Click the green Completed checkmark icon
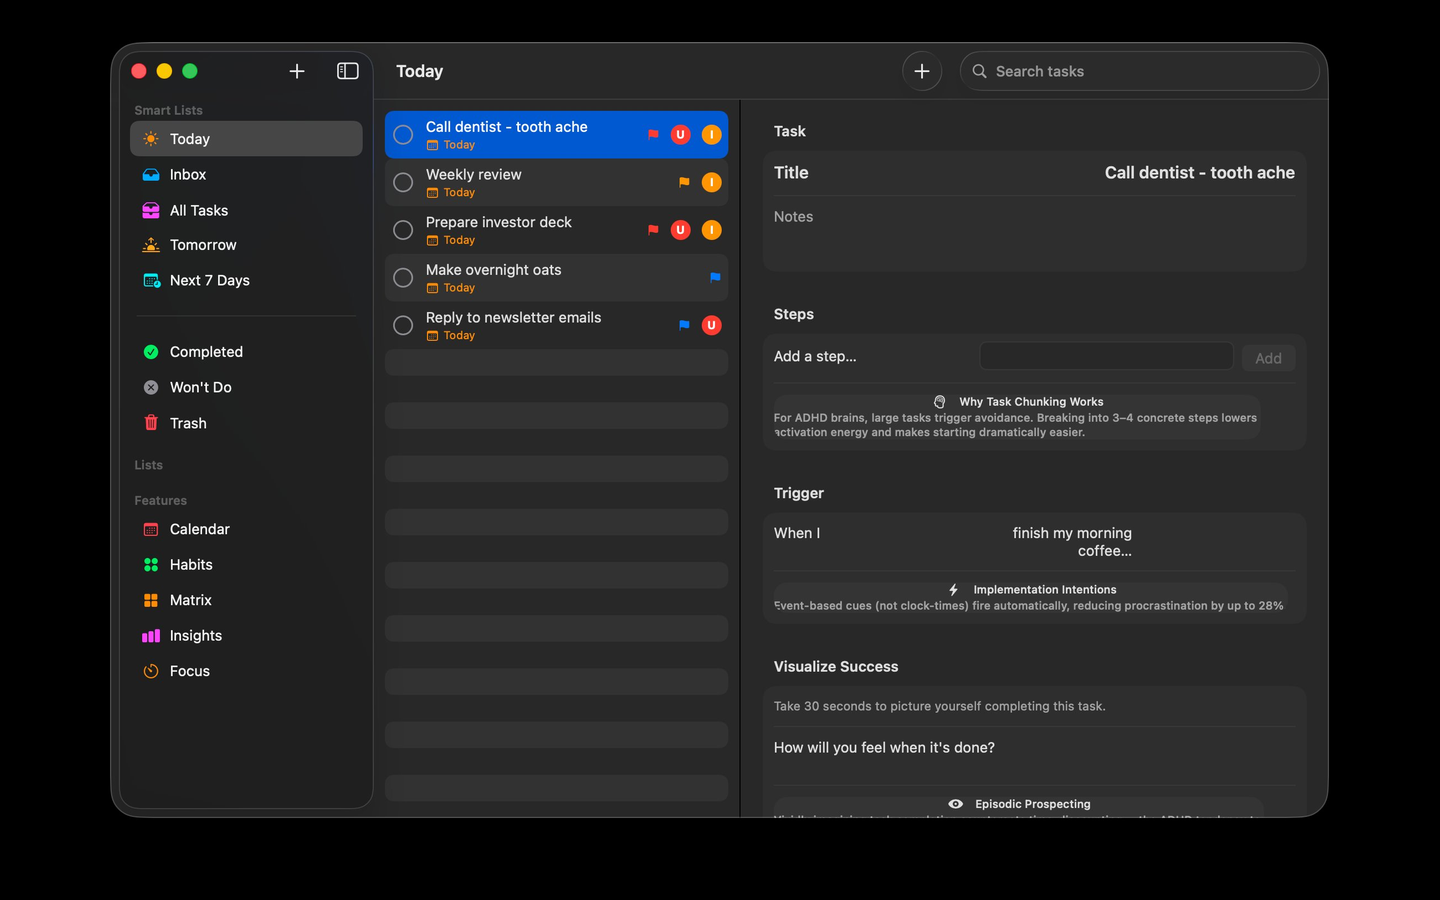 [x=151, y=352]
